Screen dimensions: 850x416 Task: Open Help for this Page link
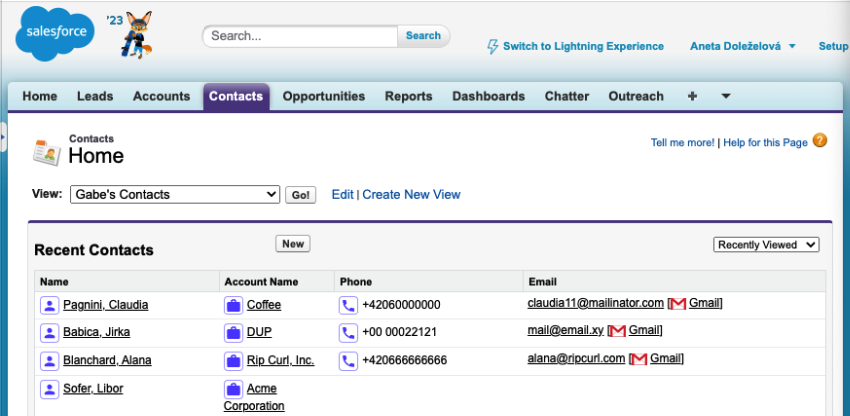coord(765,143)
